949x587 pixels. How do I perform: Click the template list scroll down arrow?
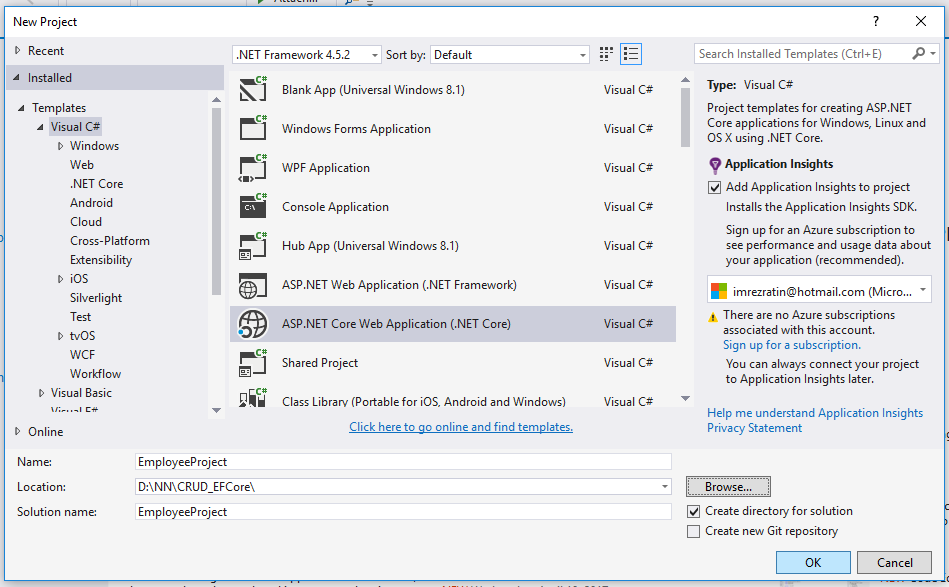tap(685, 398)
